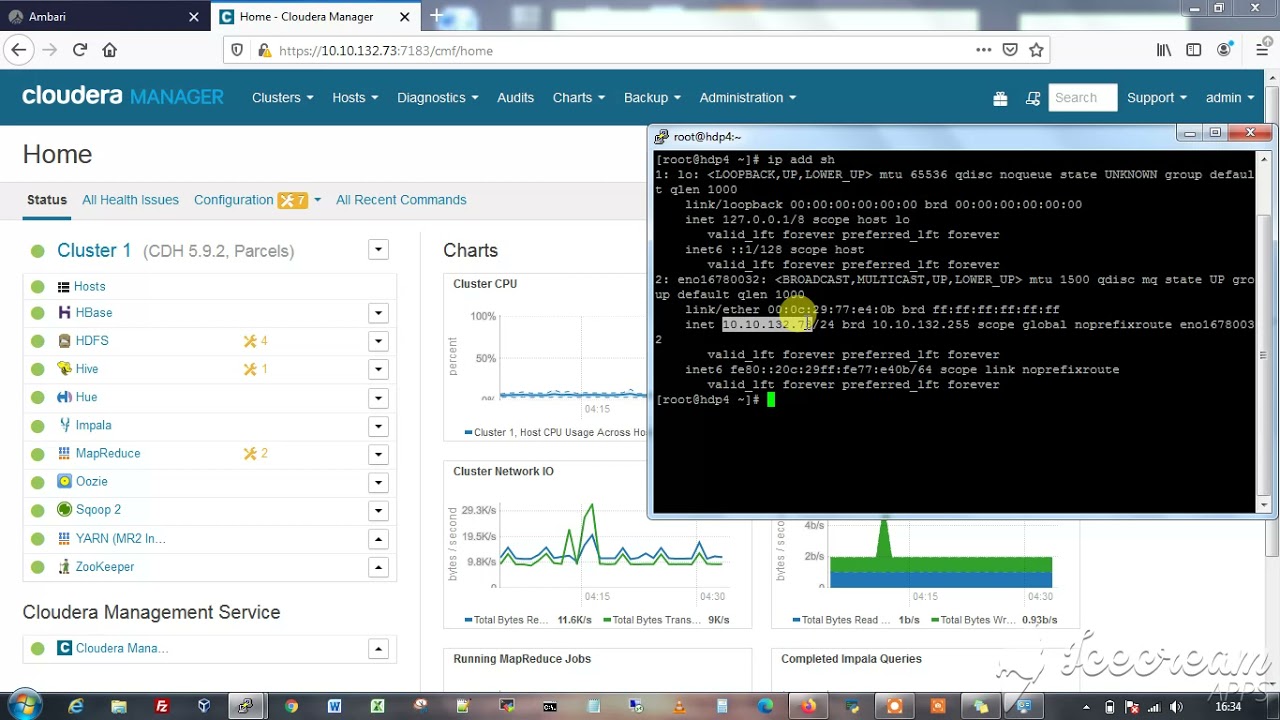Viewport: 1280px width, 720px height.
Task: Bookmark this page with star icon
Action: [1037, 50]
